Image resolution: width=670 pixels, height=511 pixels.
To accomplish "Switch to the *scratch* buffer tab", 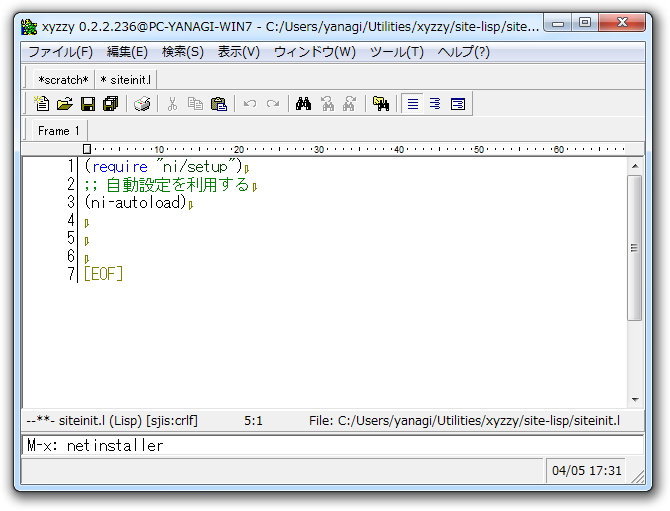I will (63, 80).
